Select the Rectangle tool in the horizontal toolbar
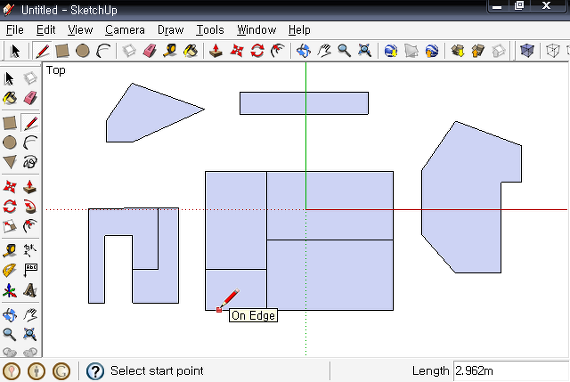The image size is (570, 382). click(63, 51)
